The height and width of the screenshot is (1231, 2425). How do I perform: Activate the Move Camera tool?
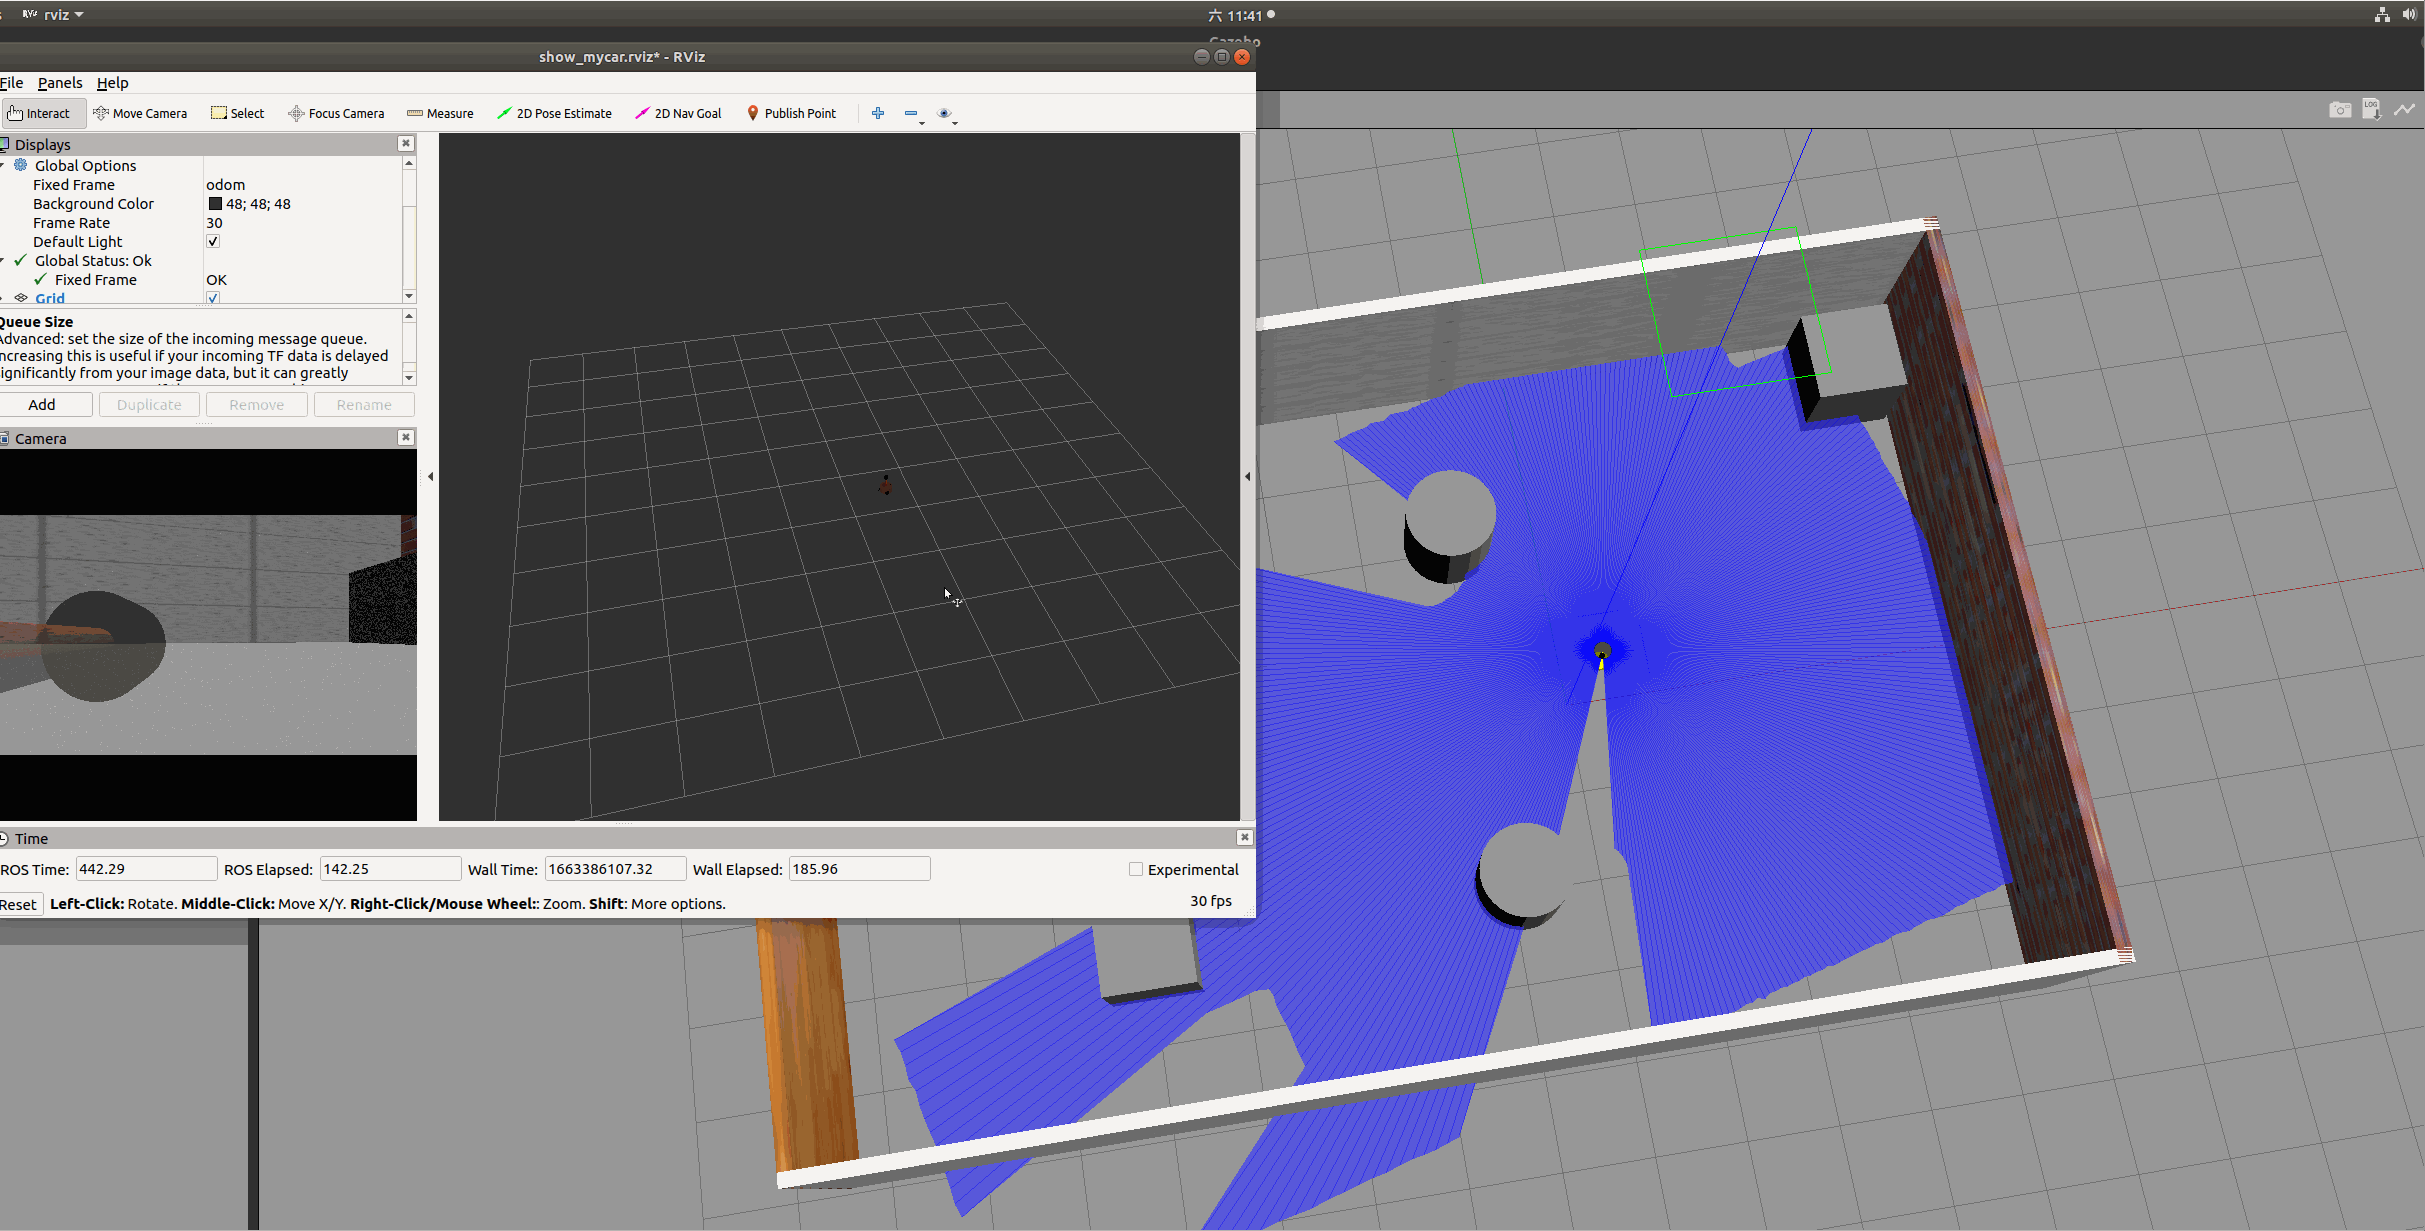(x=140, y=113)
